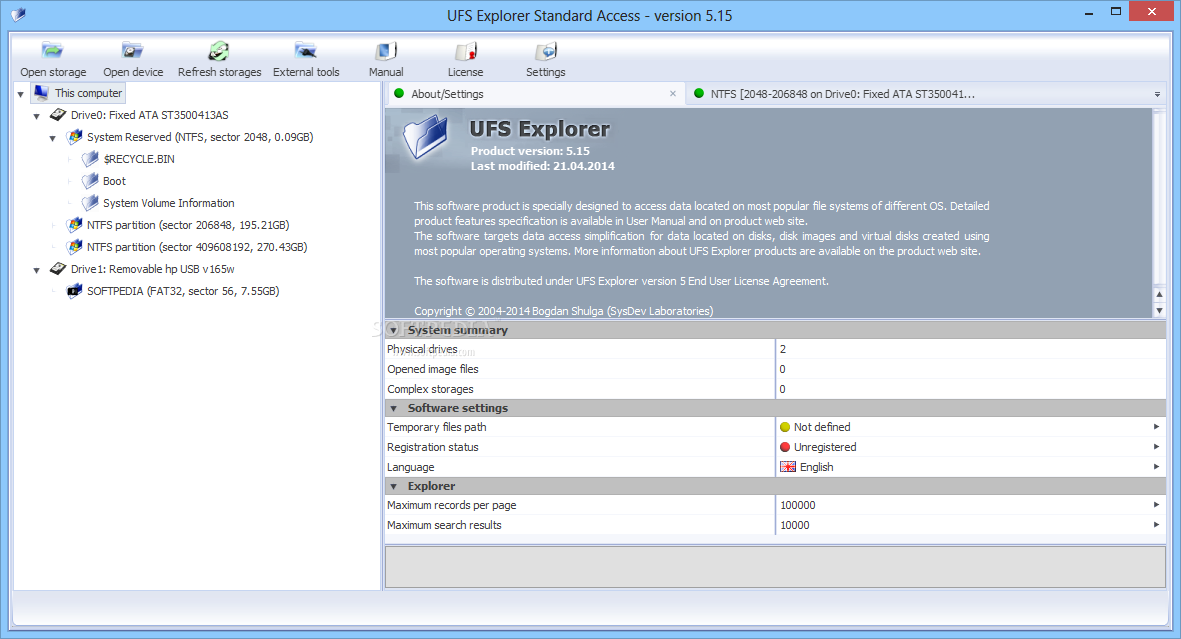Click the System Volume Information folder icon
Screen dimensions: 1181x639
(90, 203)
